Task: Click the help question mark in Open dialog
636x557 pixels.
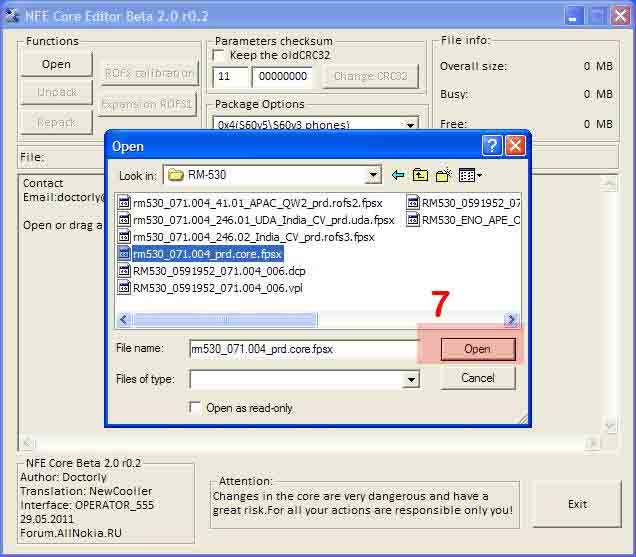Action: coord(492,145)
